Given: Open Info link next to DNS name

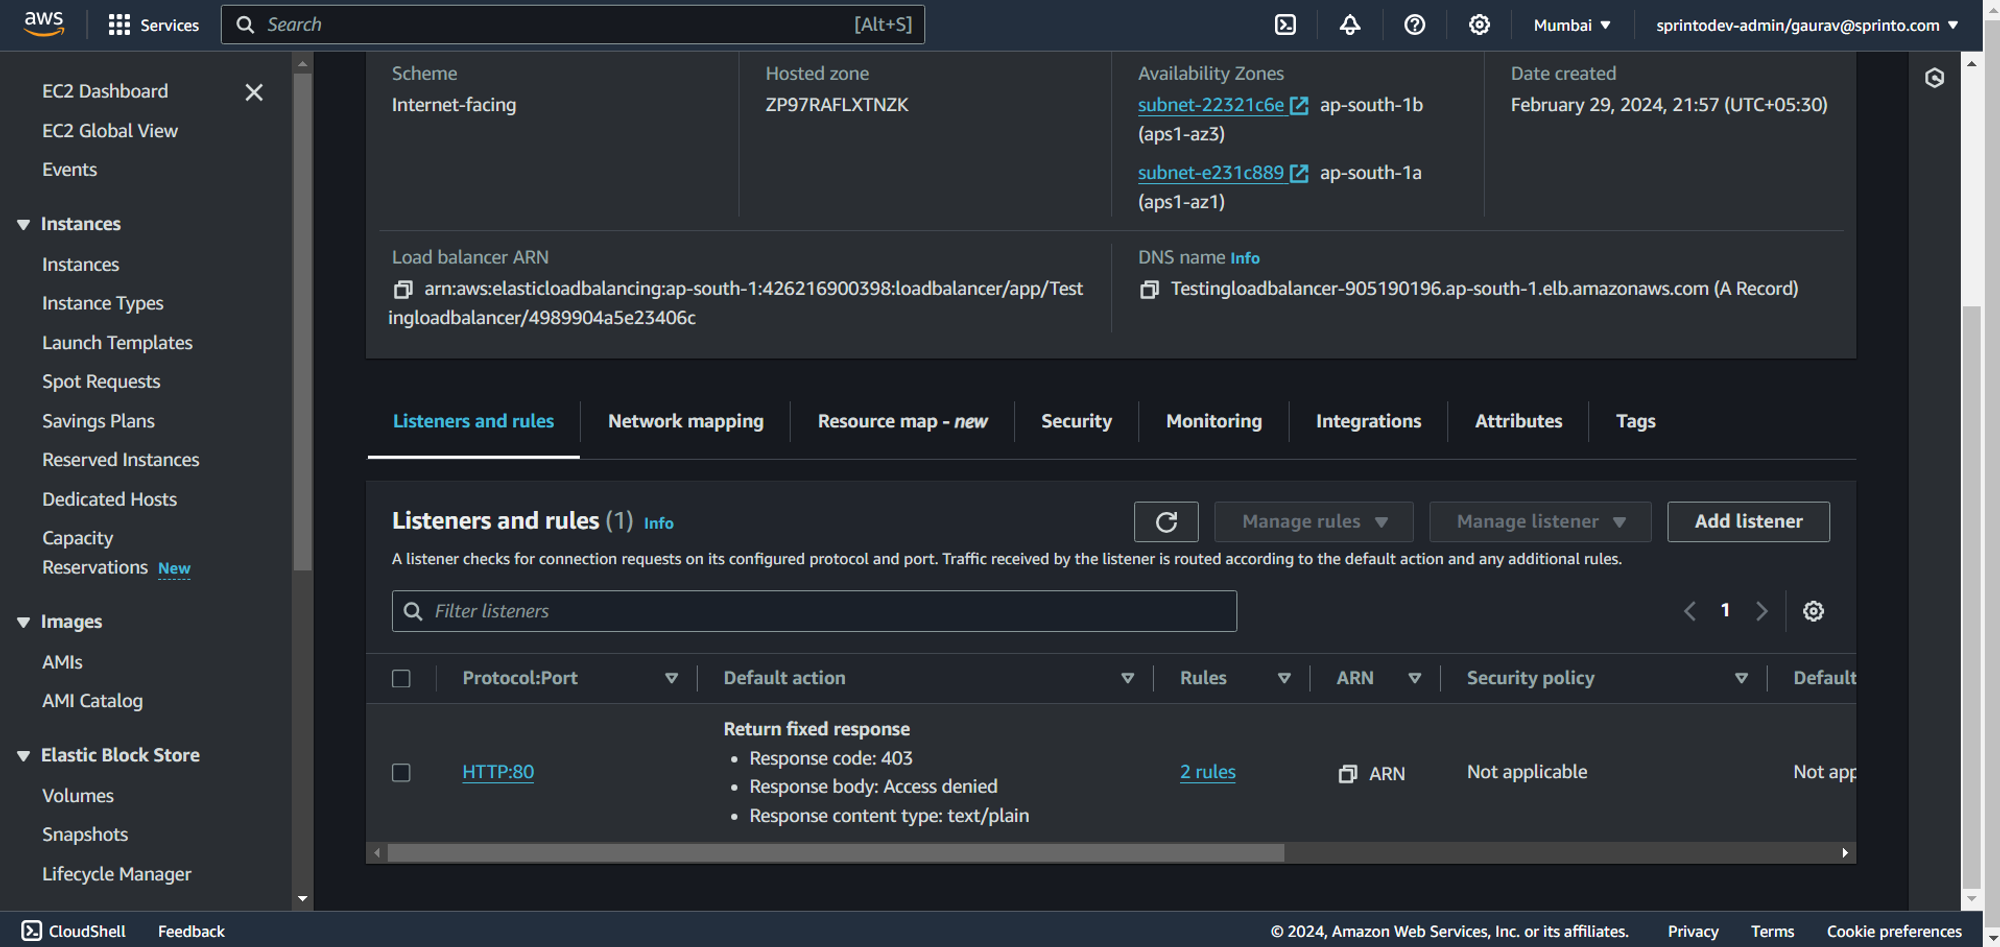Looking at the screenshot, I should point(1244,259).
